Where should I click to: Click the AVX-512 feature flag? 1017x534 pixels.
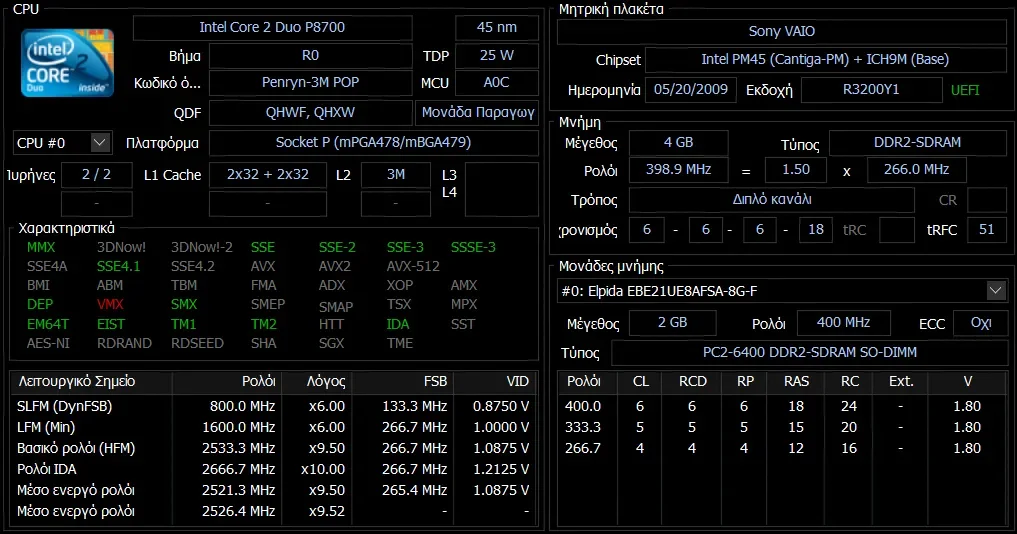pyautogui.click(x=413, y=266)
